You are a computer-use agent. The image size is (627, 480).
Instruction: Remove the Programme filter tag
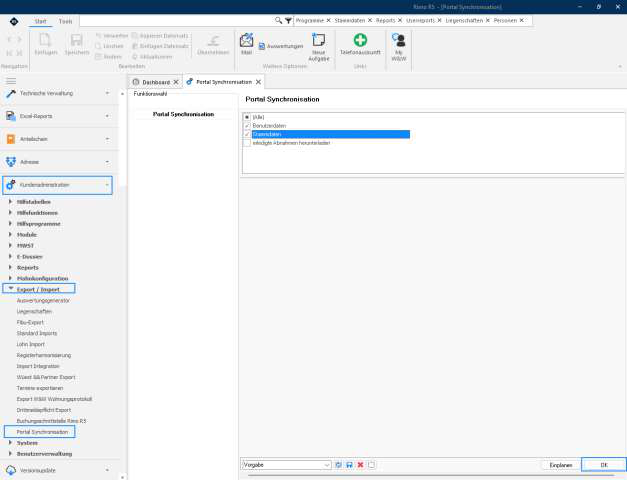coord(328,20)
